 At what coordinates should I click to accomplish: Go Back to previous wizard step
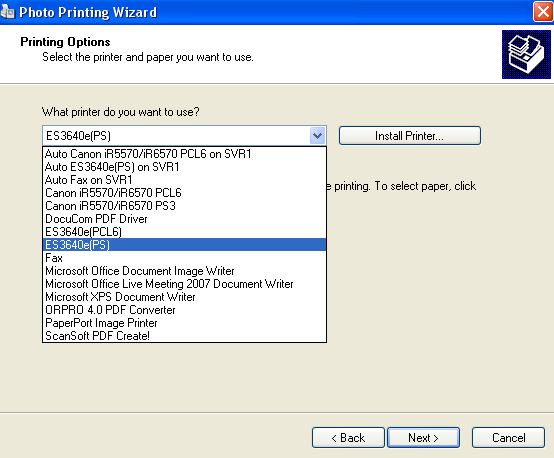(348, 438)
